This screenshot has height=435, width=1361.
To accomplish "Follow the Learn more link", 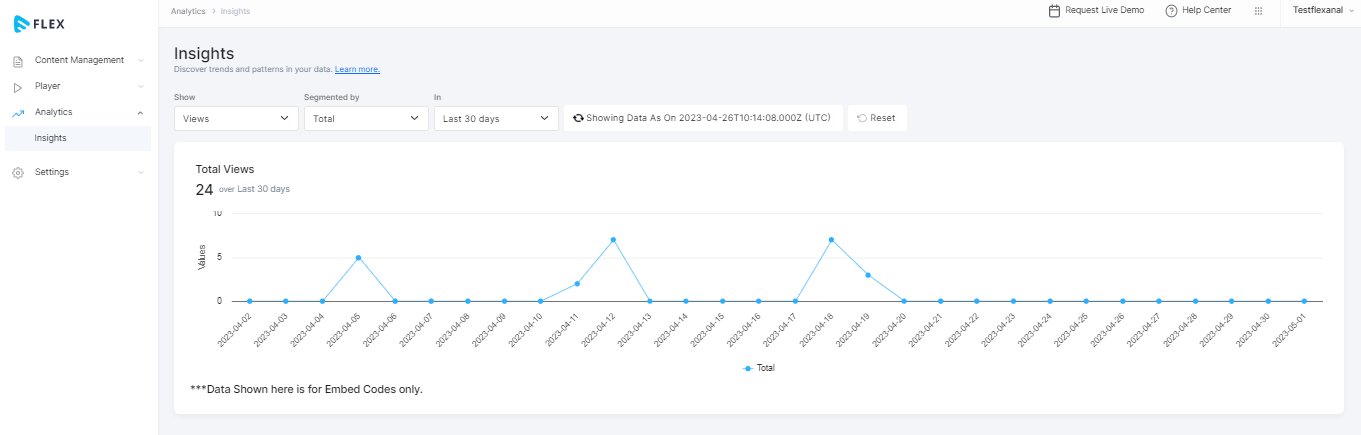I will tap(357, 69).
